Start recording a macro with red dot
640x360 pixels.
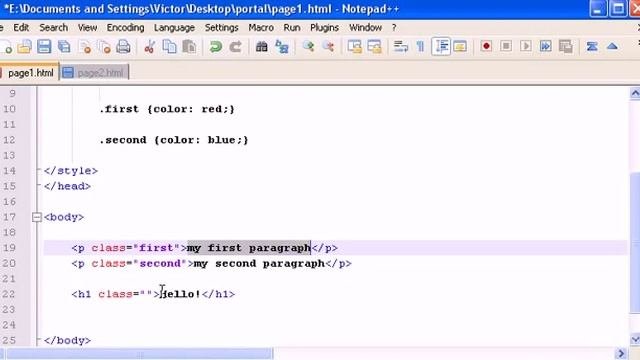click(486, 47)
